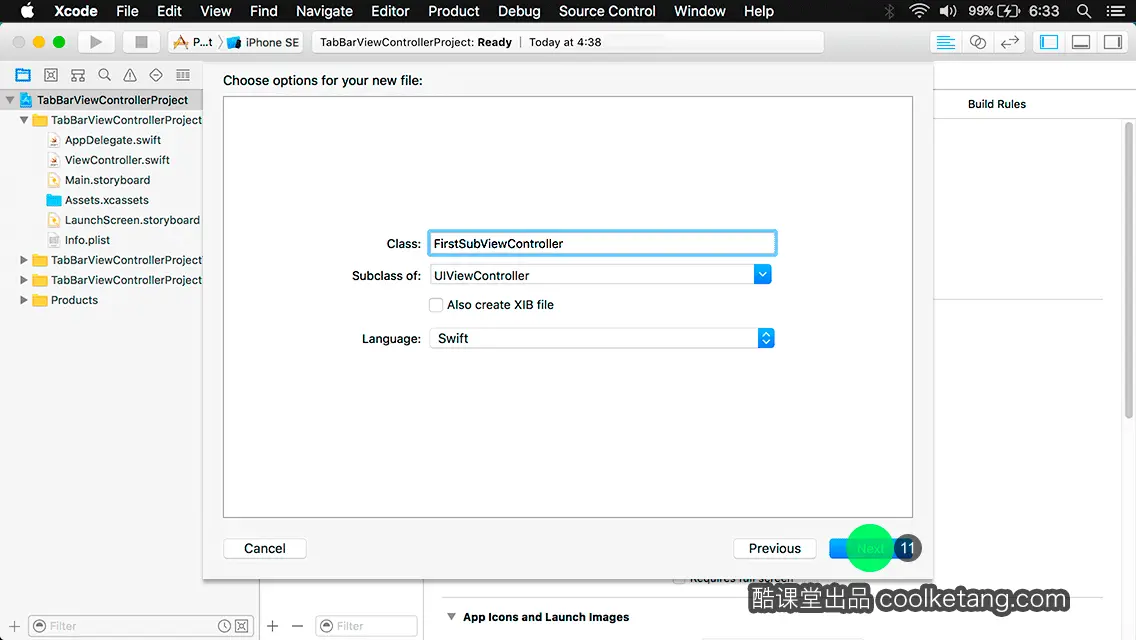The height and width of the screenshot is (640, 1136).
Task: Collapse the TabBarViewControllerProject root
Action: (x=9, y=100)
